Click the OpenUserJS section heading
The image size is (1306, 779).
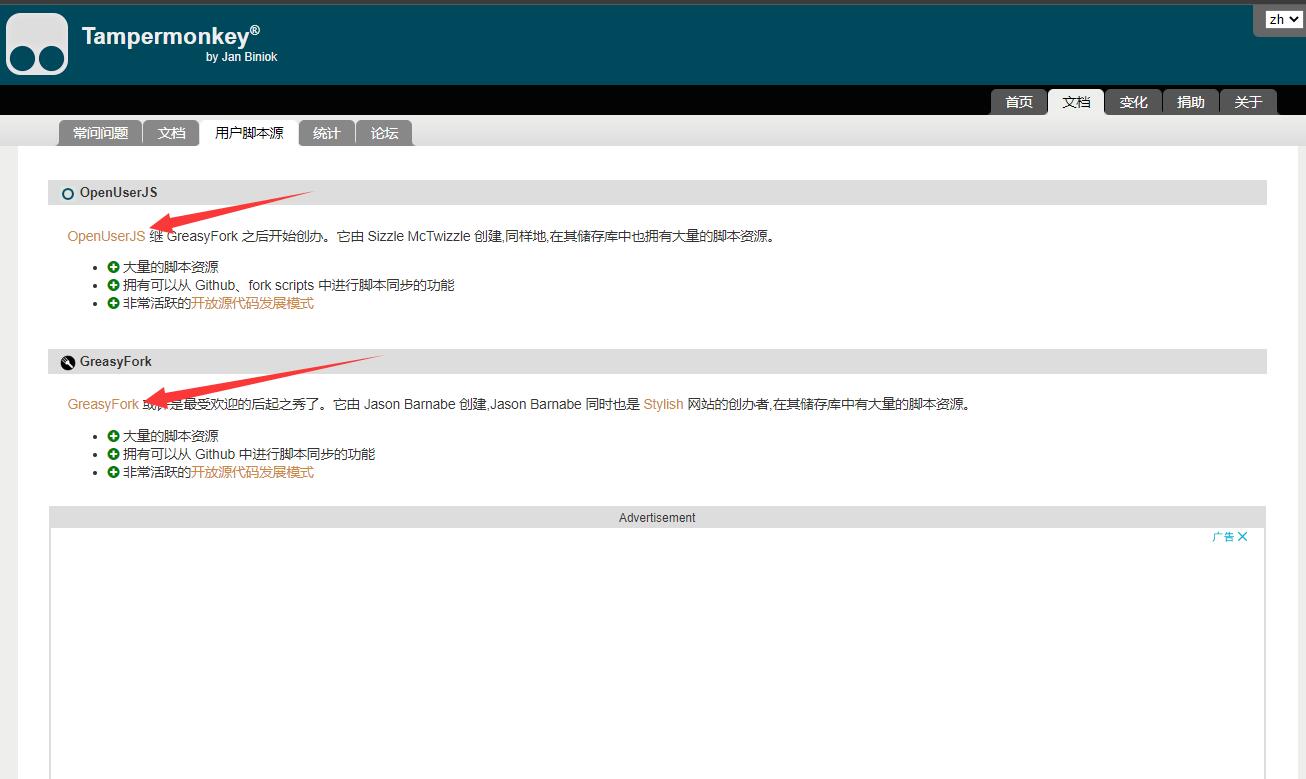(118, 192)
